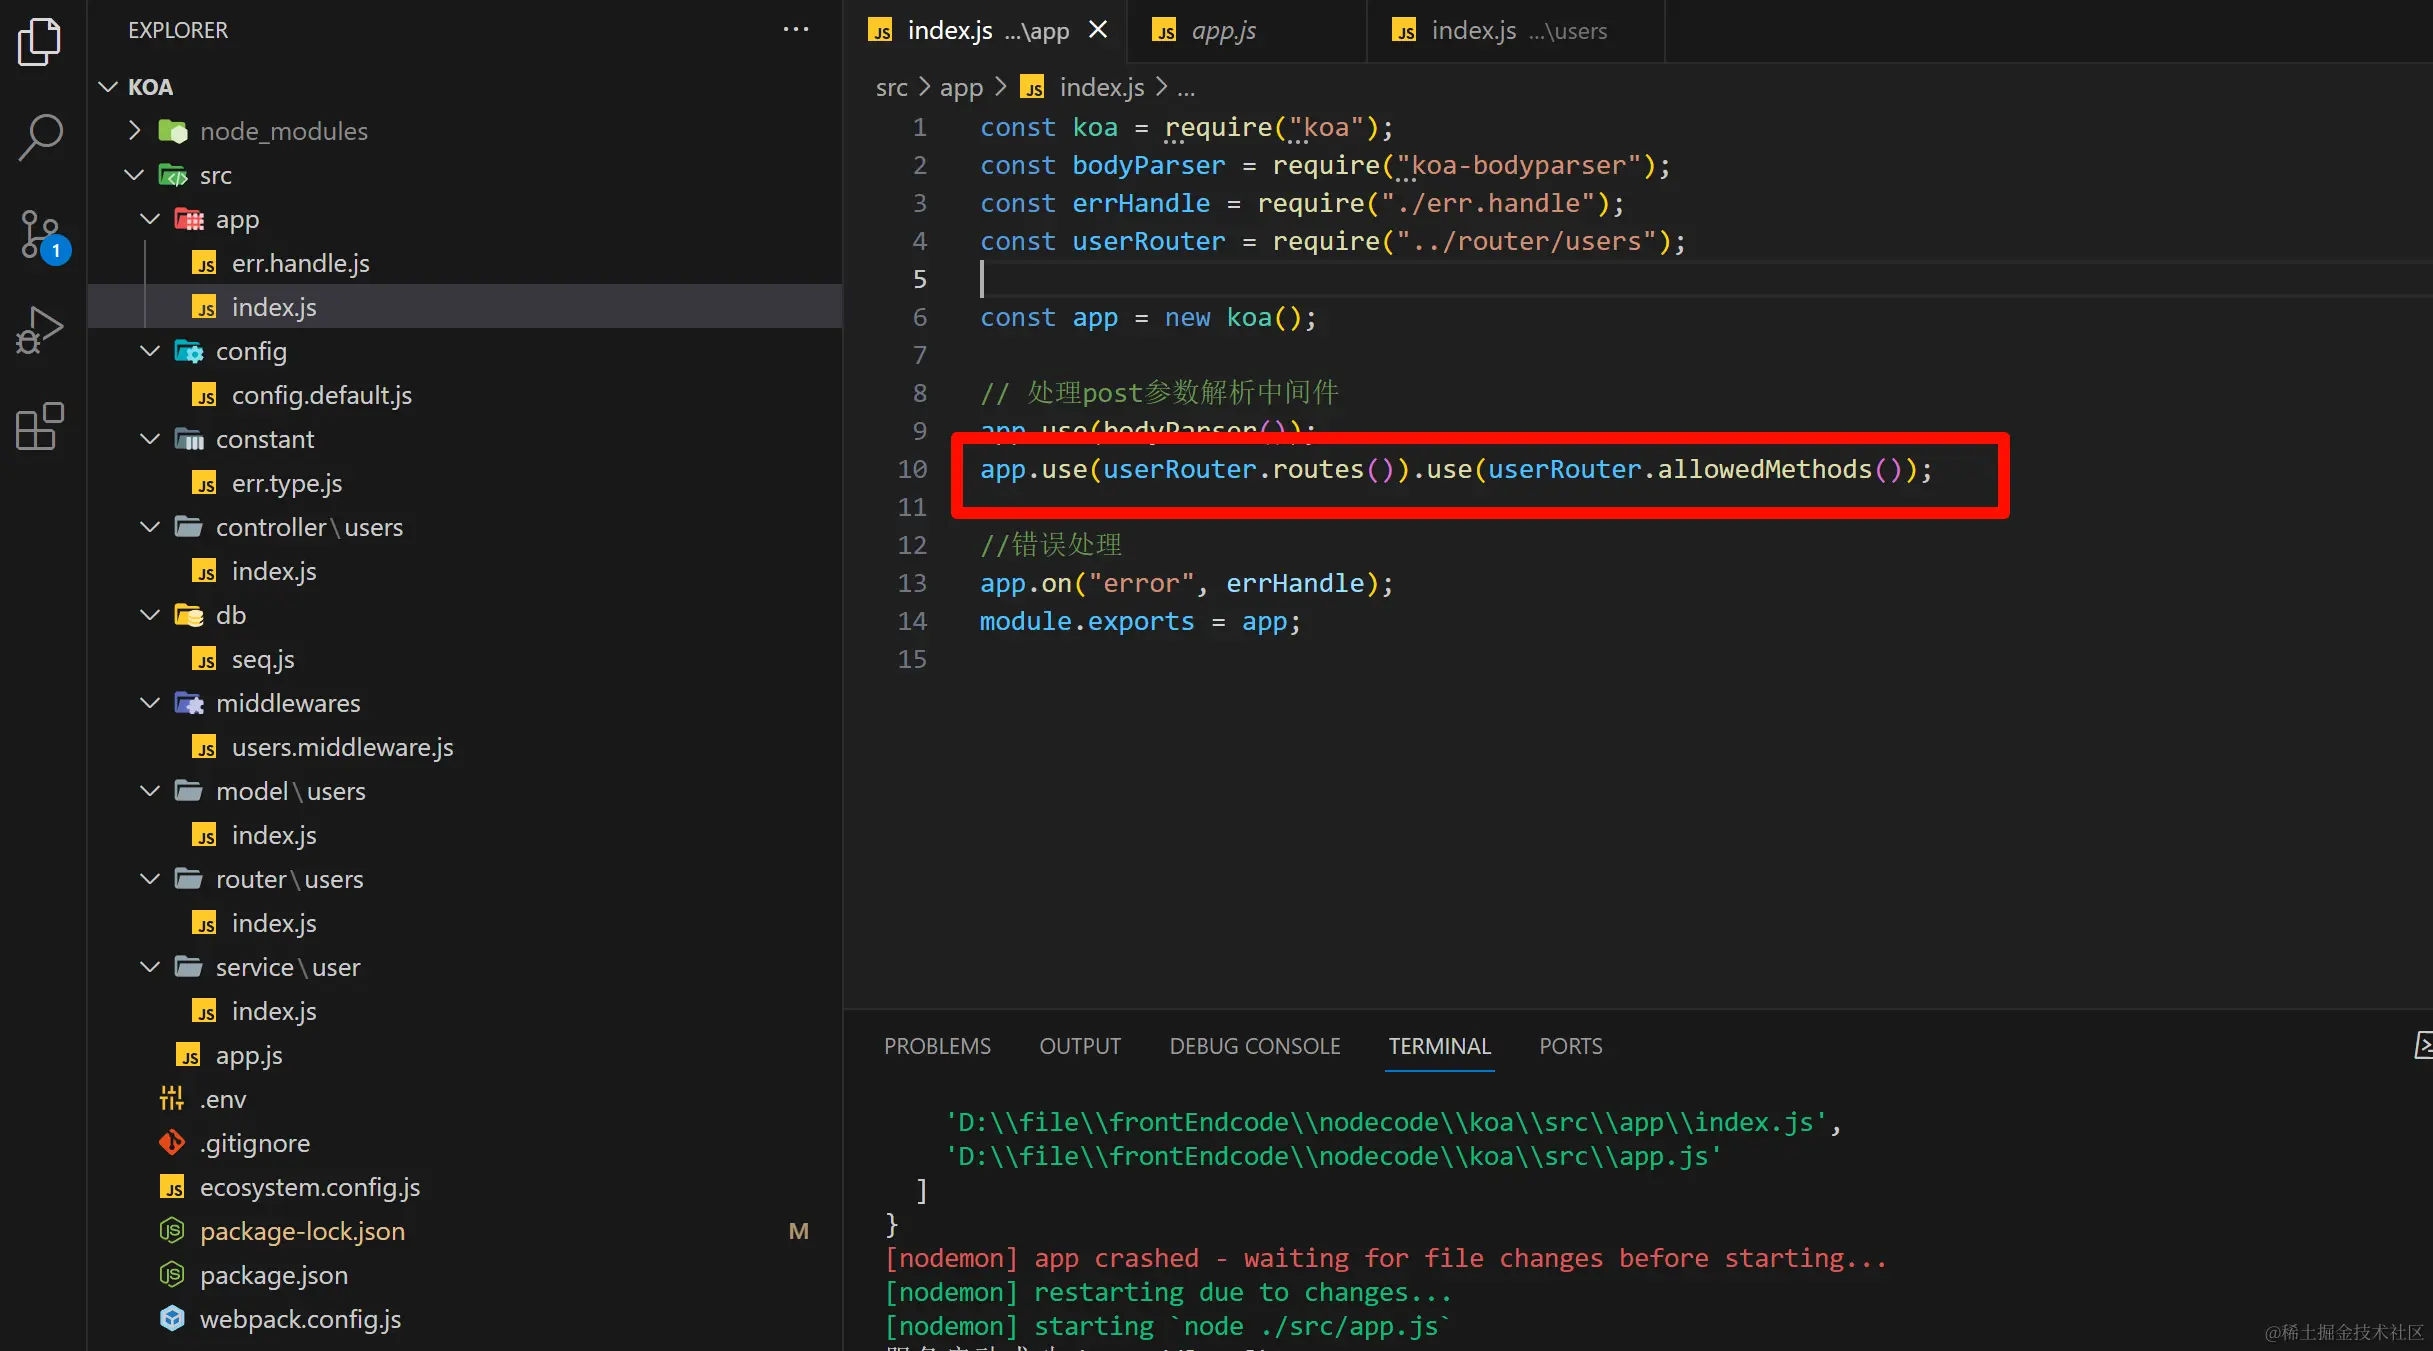2433x1351 pixels.
Task: Switch to the PROBLEMS panel tab
Action: point(937,1046)
